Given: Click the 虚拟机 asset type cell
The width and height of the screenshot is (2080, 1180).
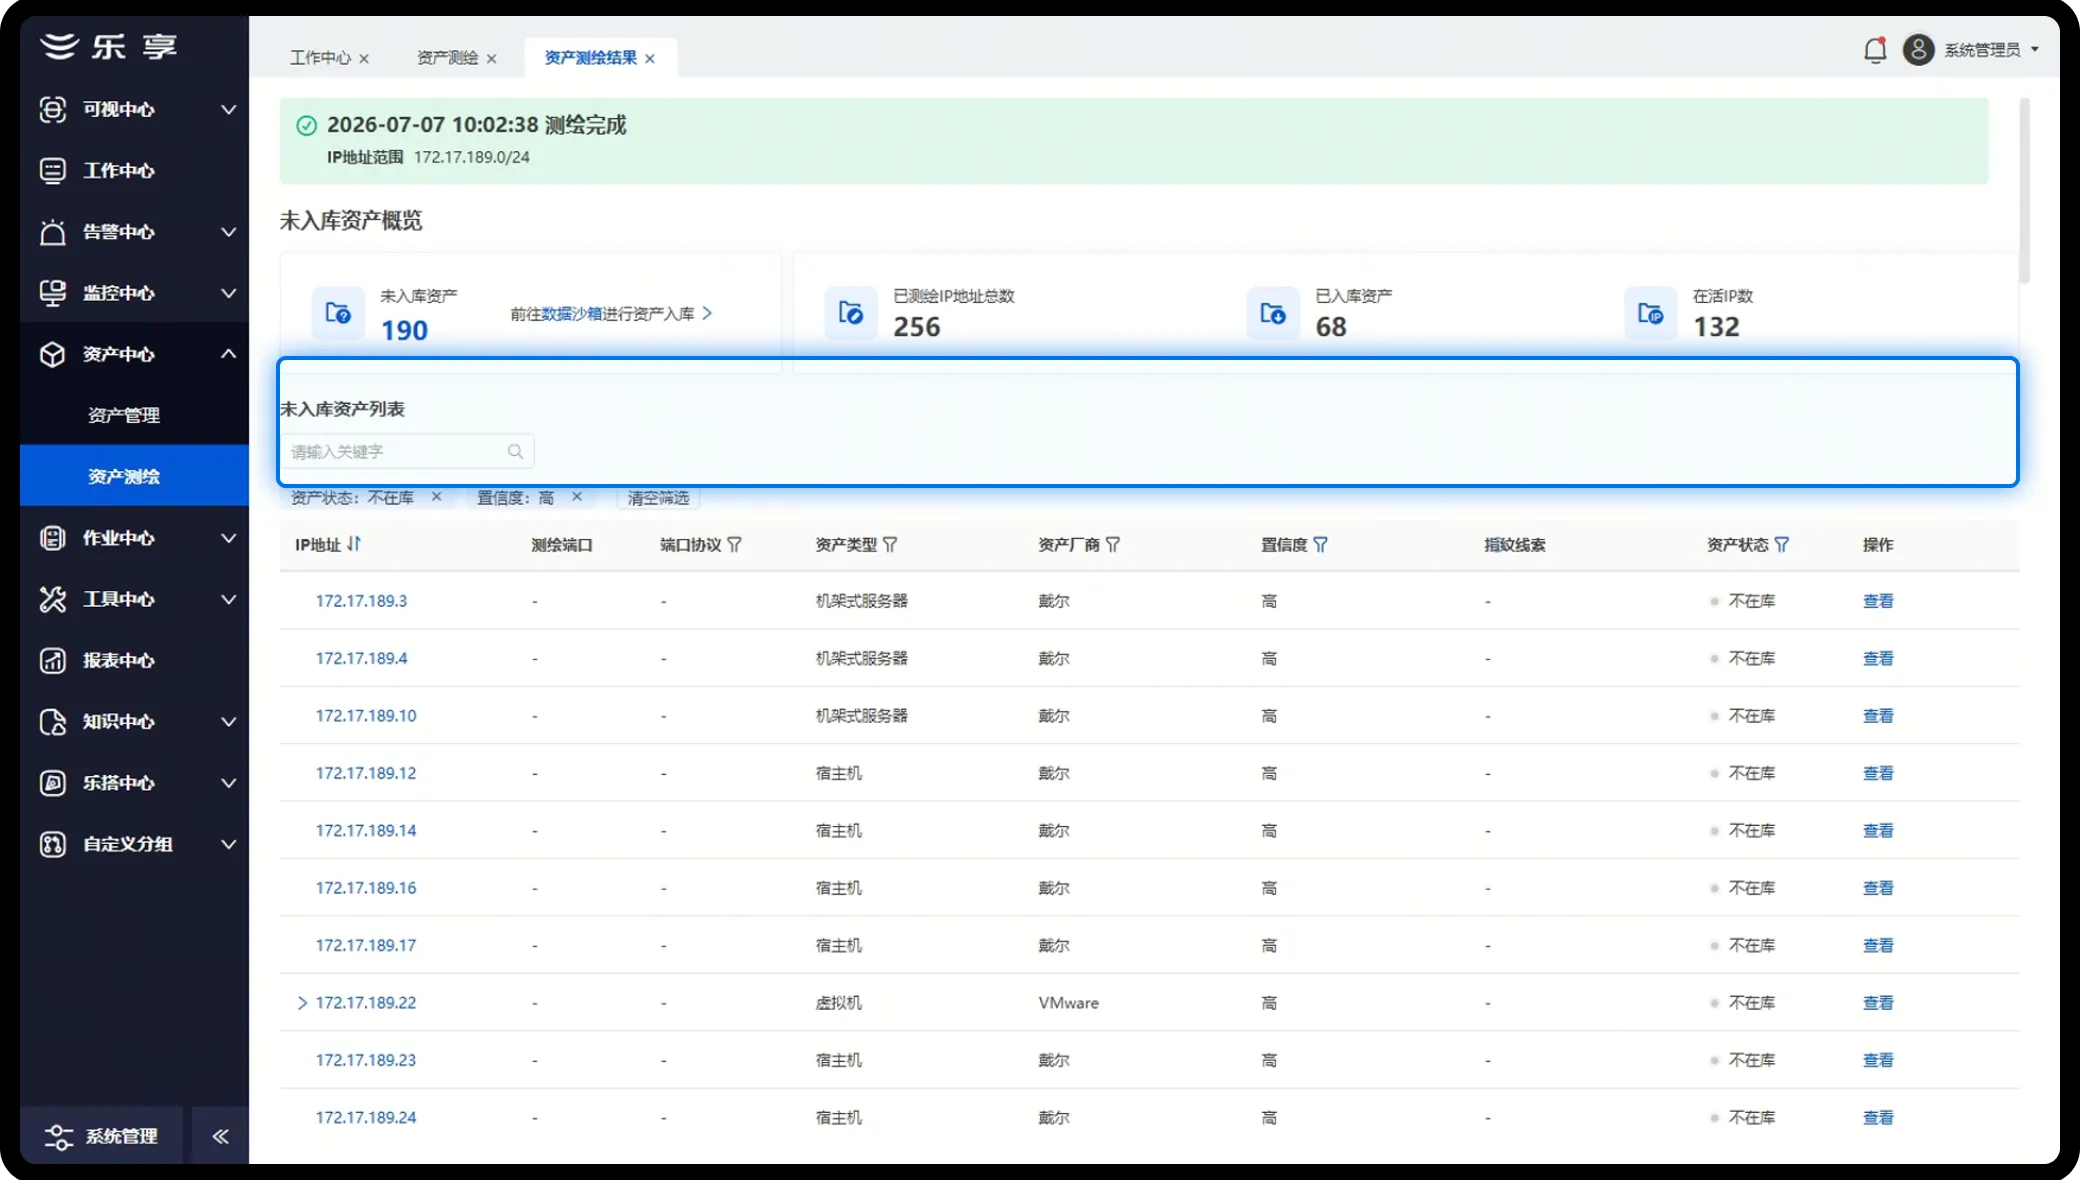Looking at the screenshot, I should pos(838,1003).
